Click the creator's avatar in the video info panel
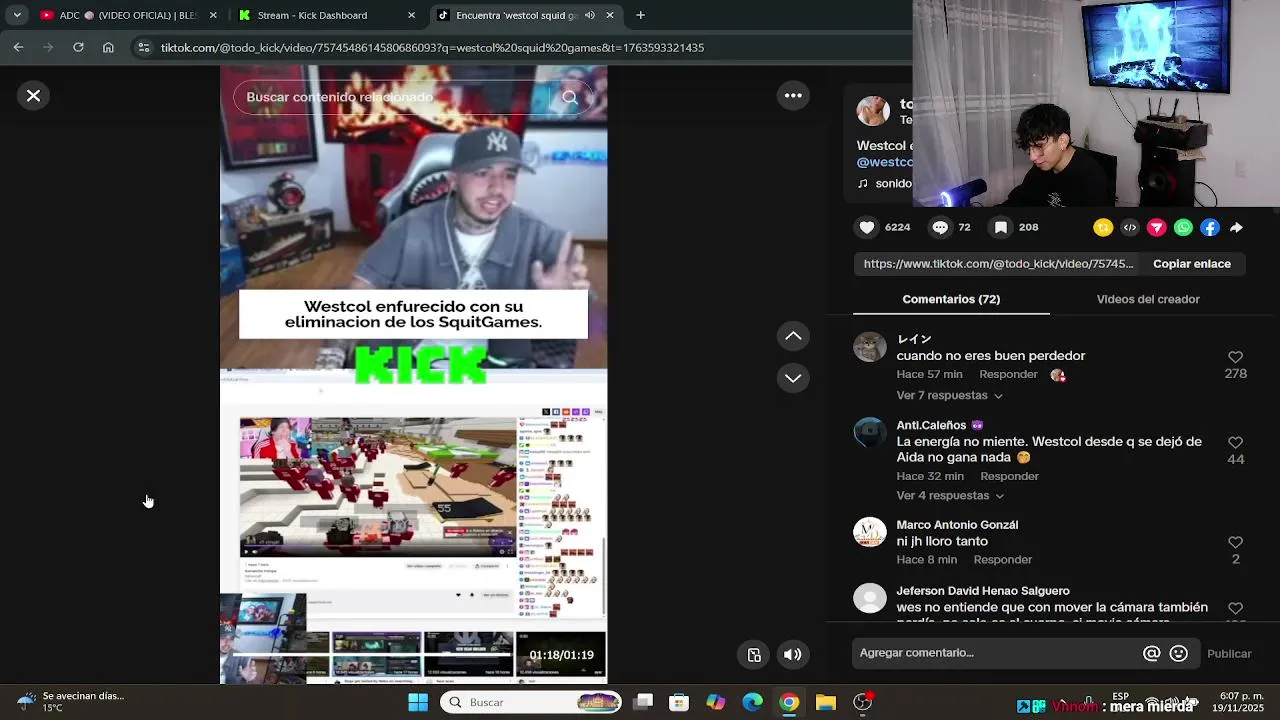The width and height of the screenshot is (1280, 720). [x=873, y=112]
